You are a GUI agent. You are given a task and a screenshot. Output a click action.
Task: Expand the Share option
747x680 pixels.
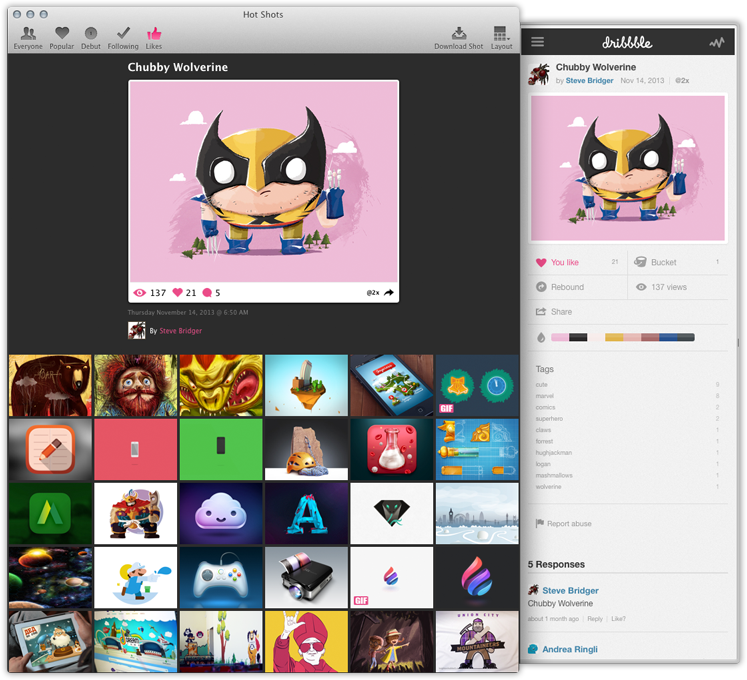(561, 312)
